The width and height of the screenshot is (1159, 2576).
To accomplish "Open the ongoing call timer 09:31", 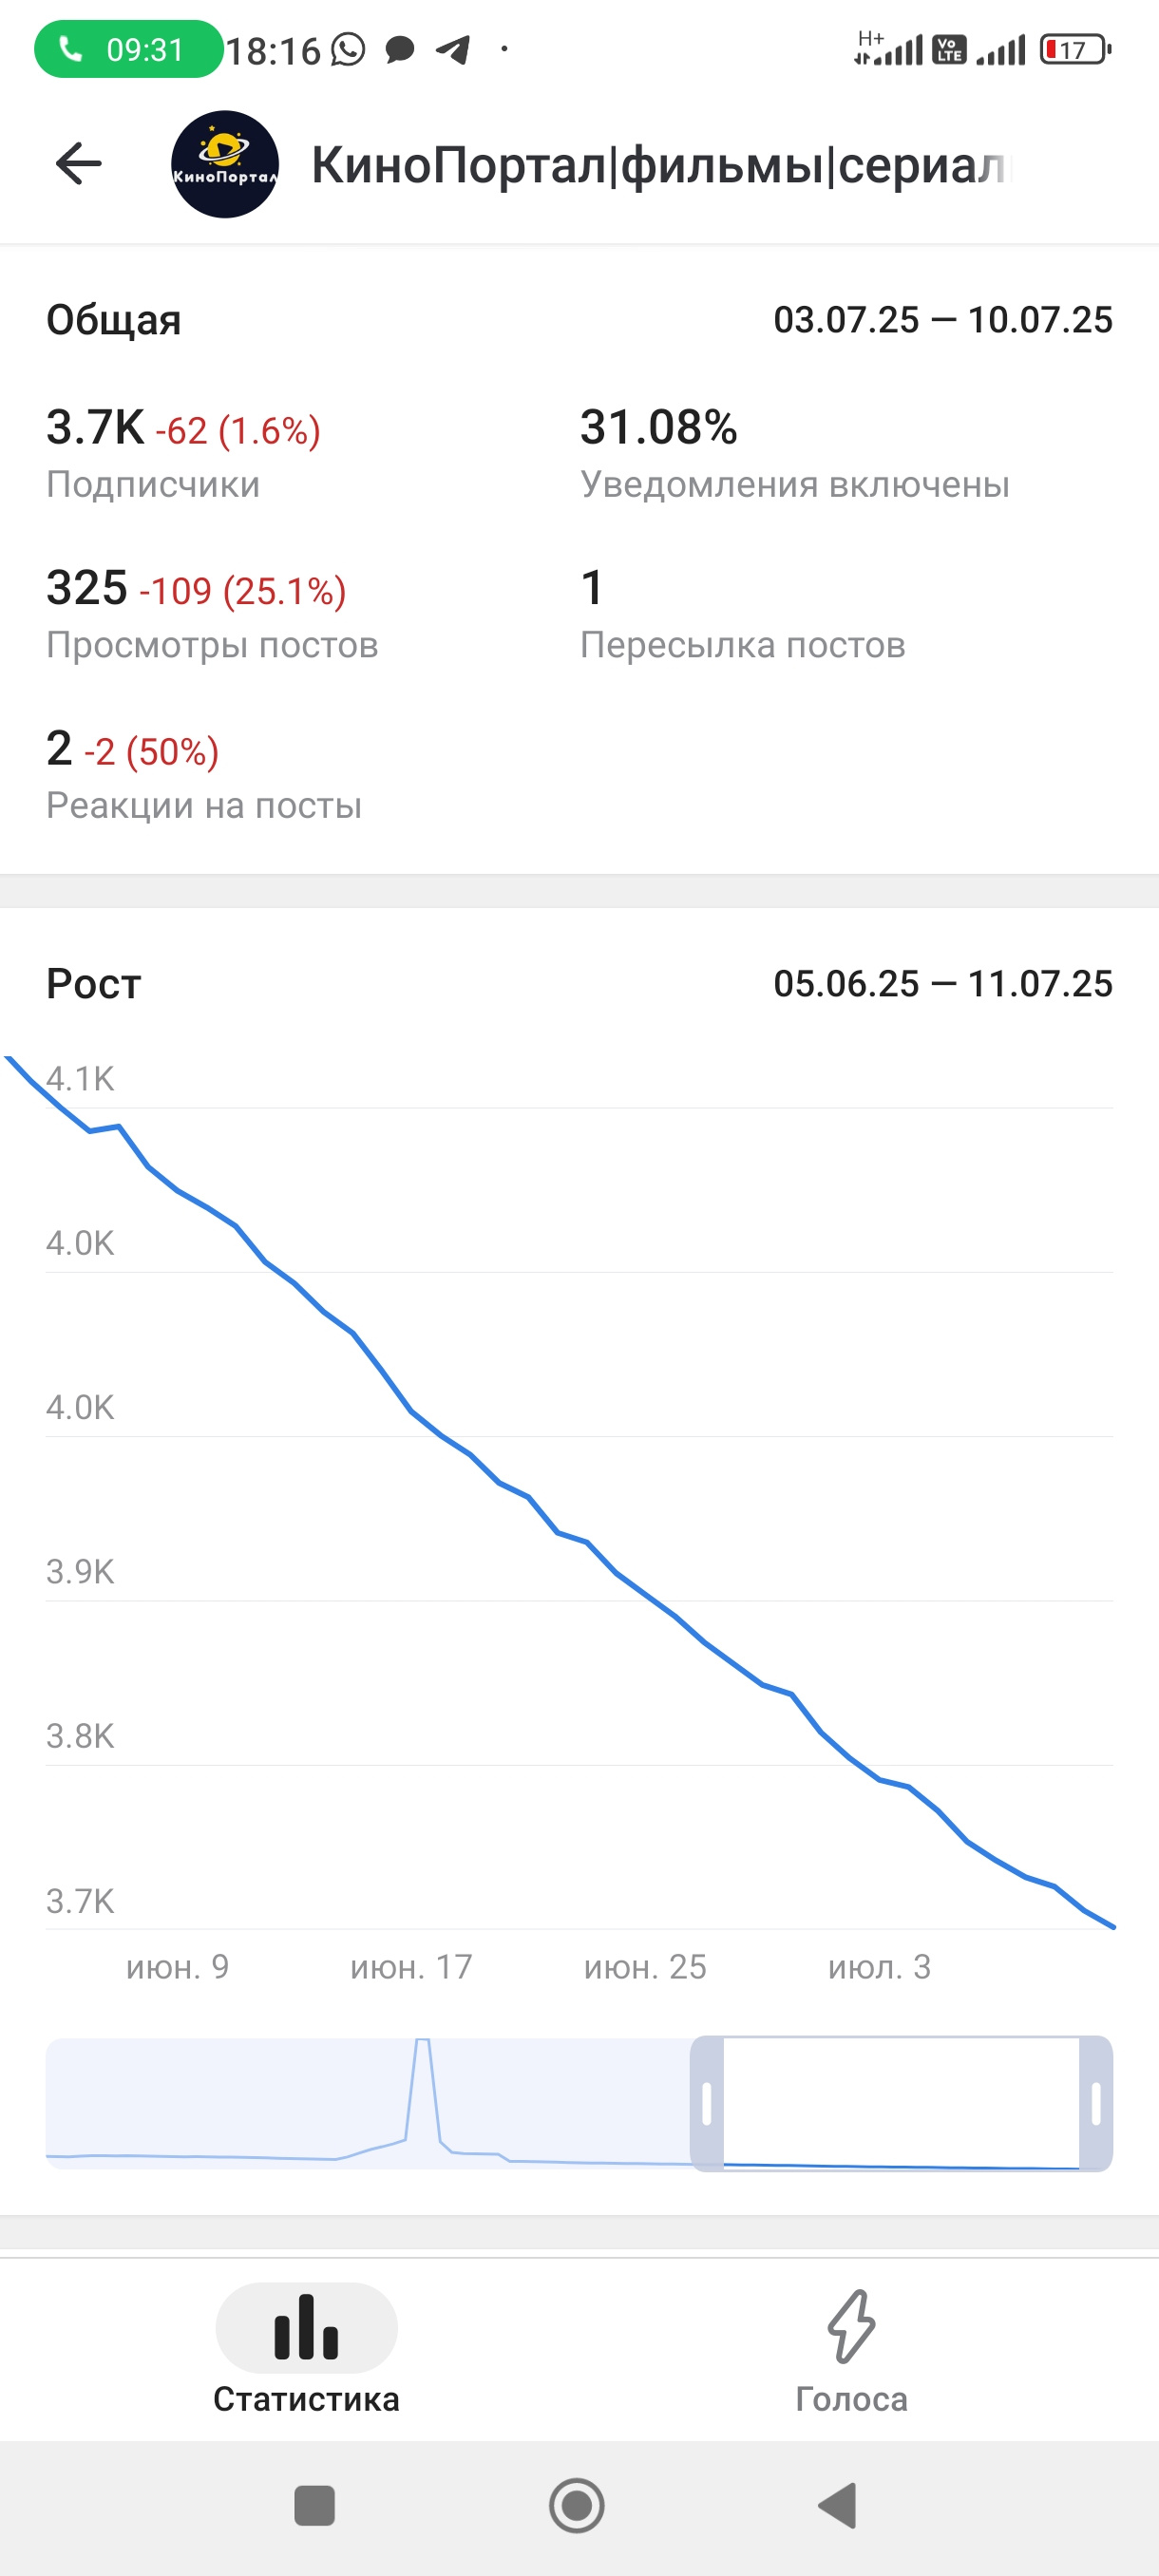I will (x=129, y=49).
